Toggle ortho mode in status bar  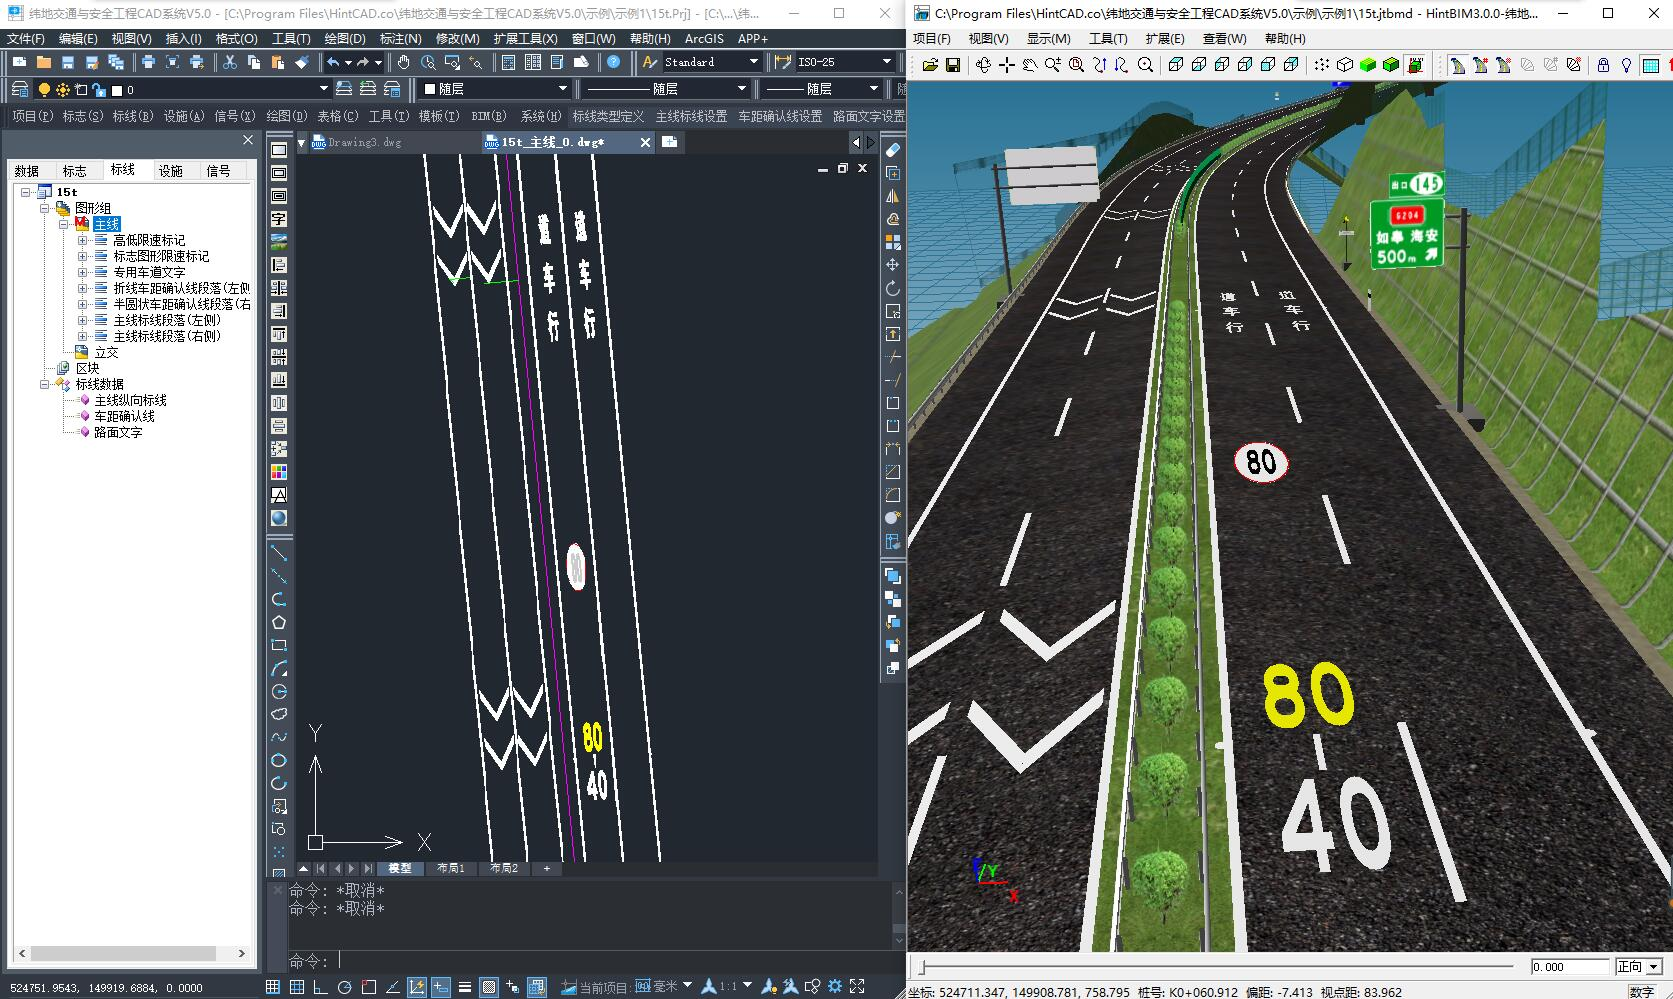(x=321, y=987)
